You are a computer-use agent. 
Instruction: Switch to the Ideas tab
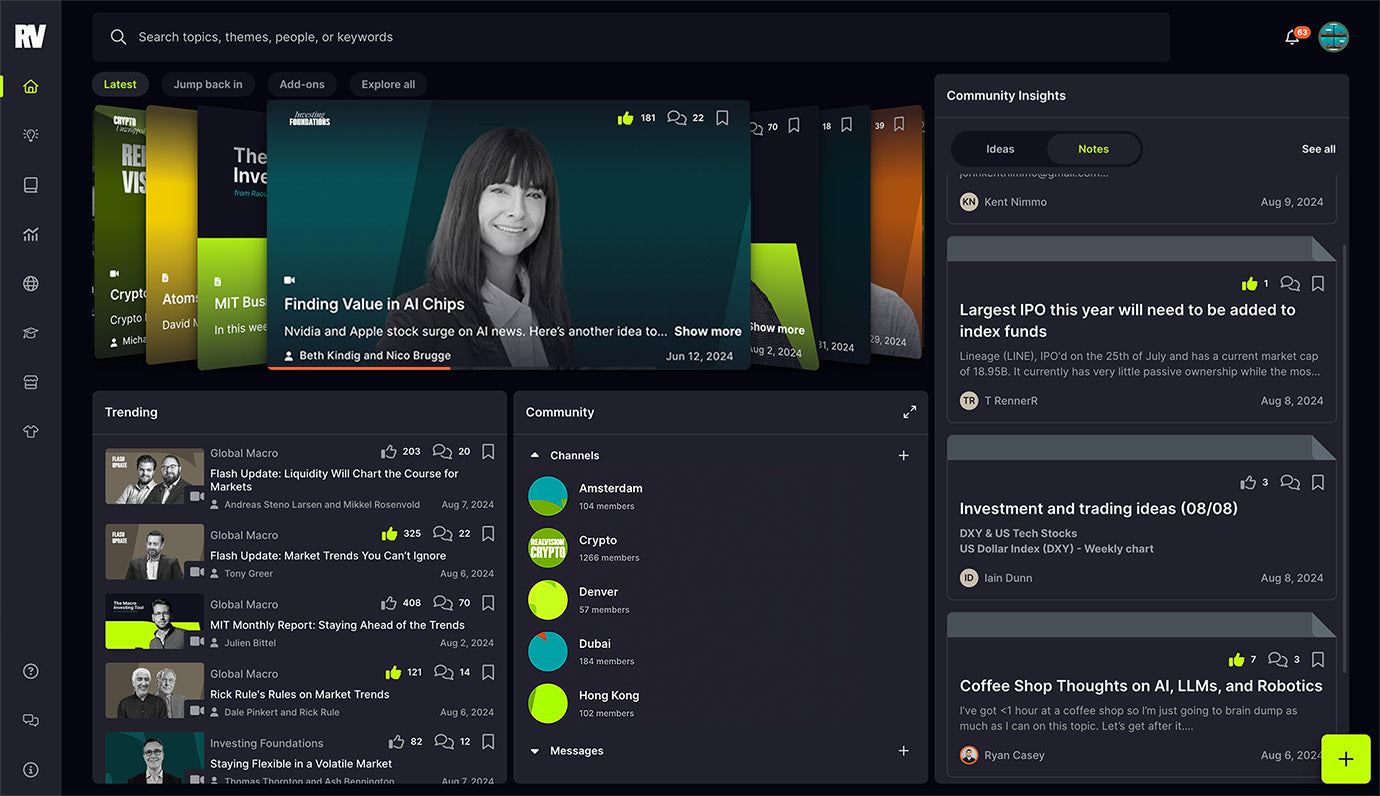tap(1000, 149)
